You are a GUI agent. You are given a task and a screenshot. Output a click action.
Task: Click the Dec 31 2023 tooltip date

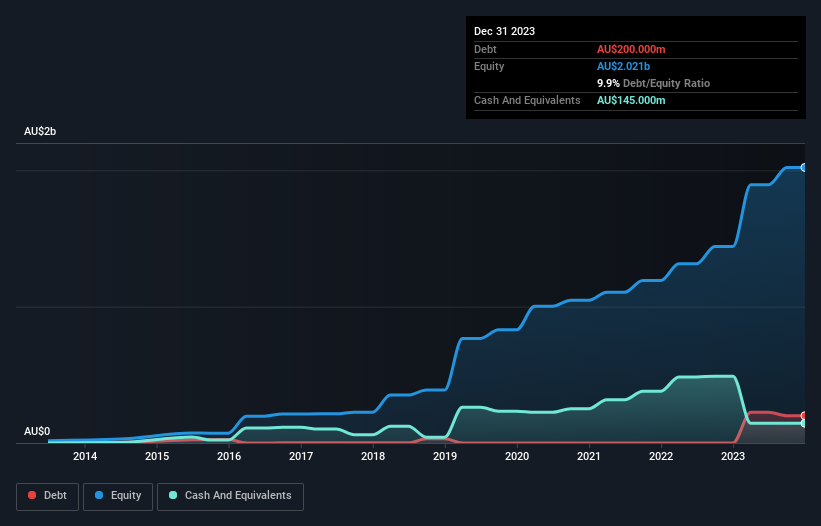504,31
